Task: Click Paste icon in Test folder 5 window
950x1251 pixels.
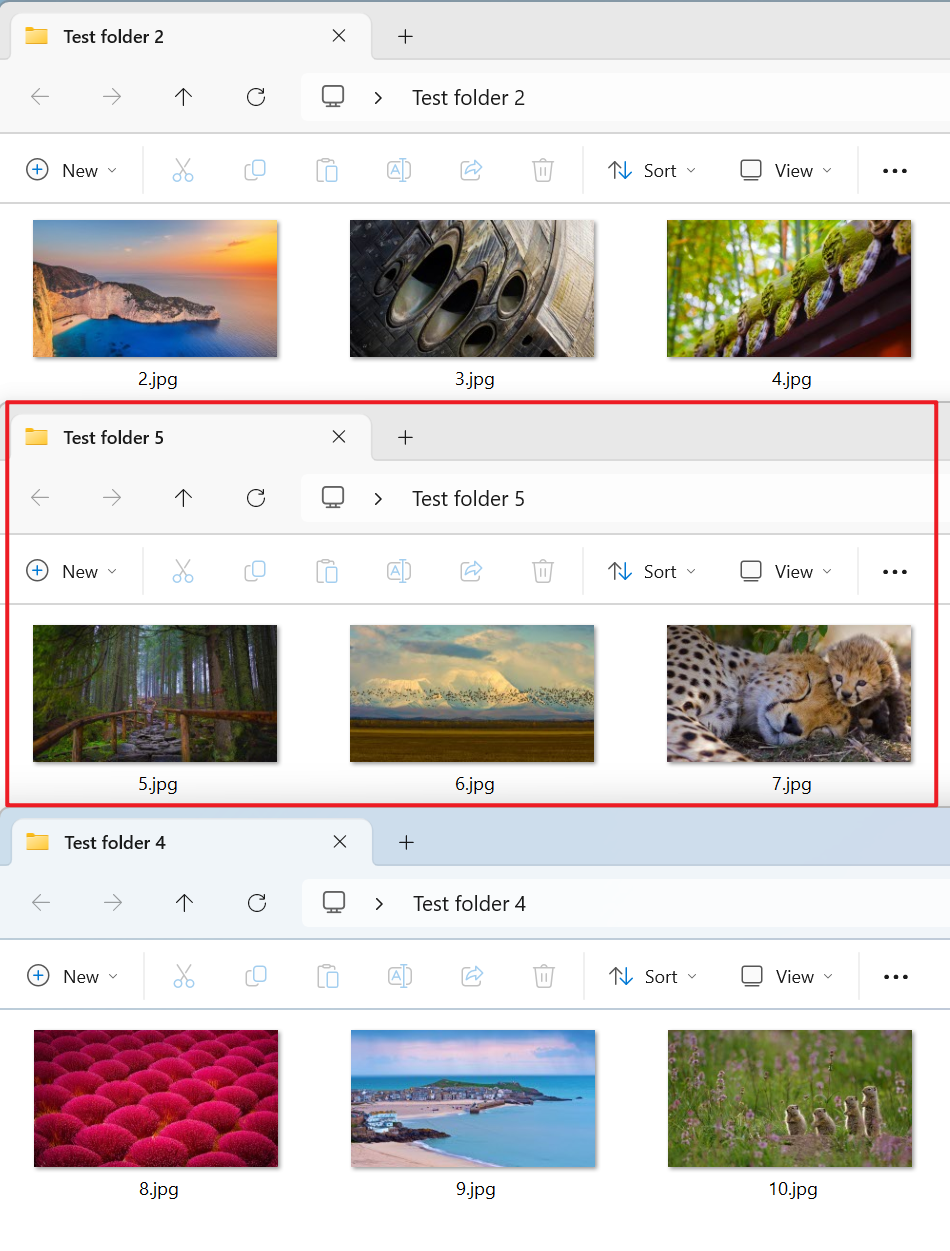Action: point(326,571)
